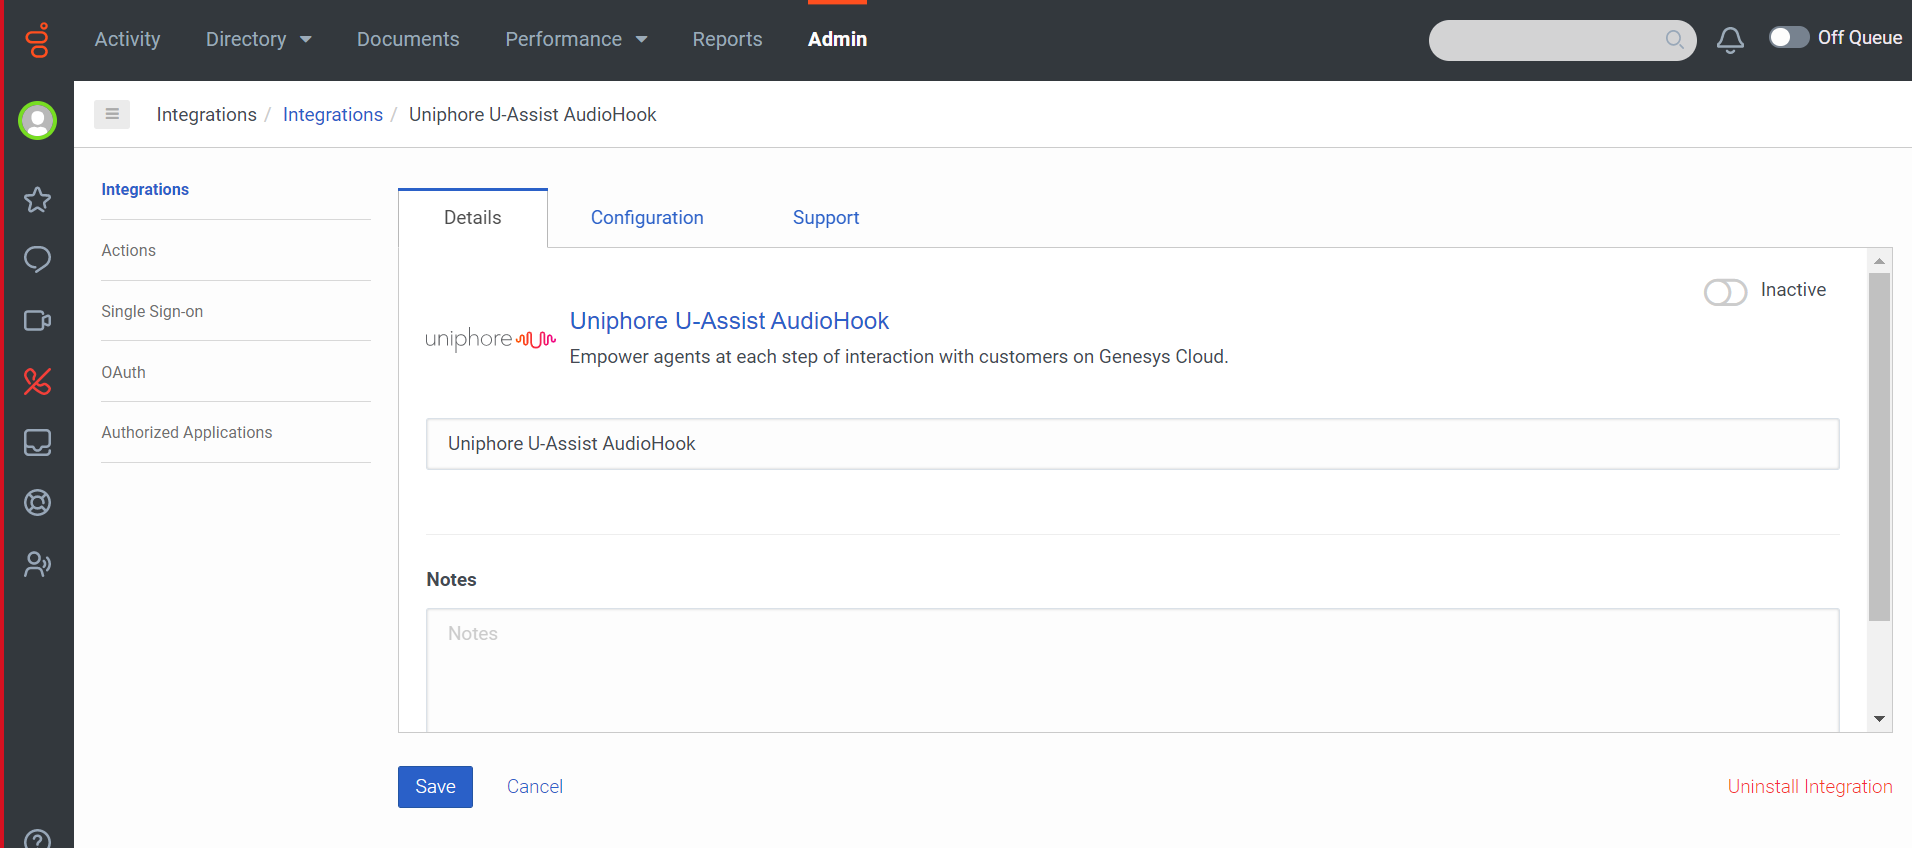Image resolution: width=1912 pixels, height=848 pixels.
Task: Click the Uninstall Integration link
Action: click(1810, 787)
